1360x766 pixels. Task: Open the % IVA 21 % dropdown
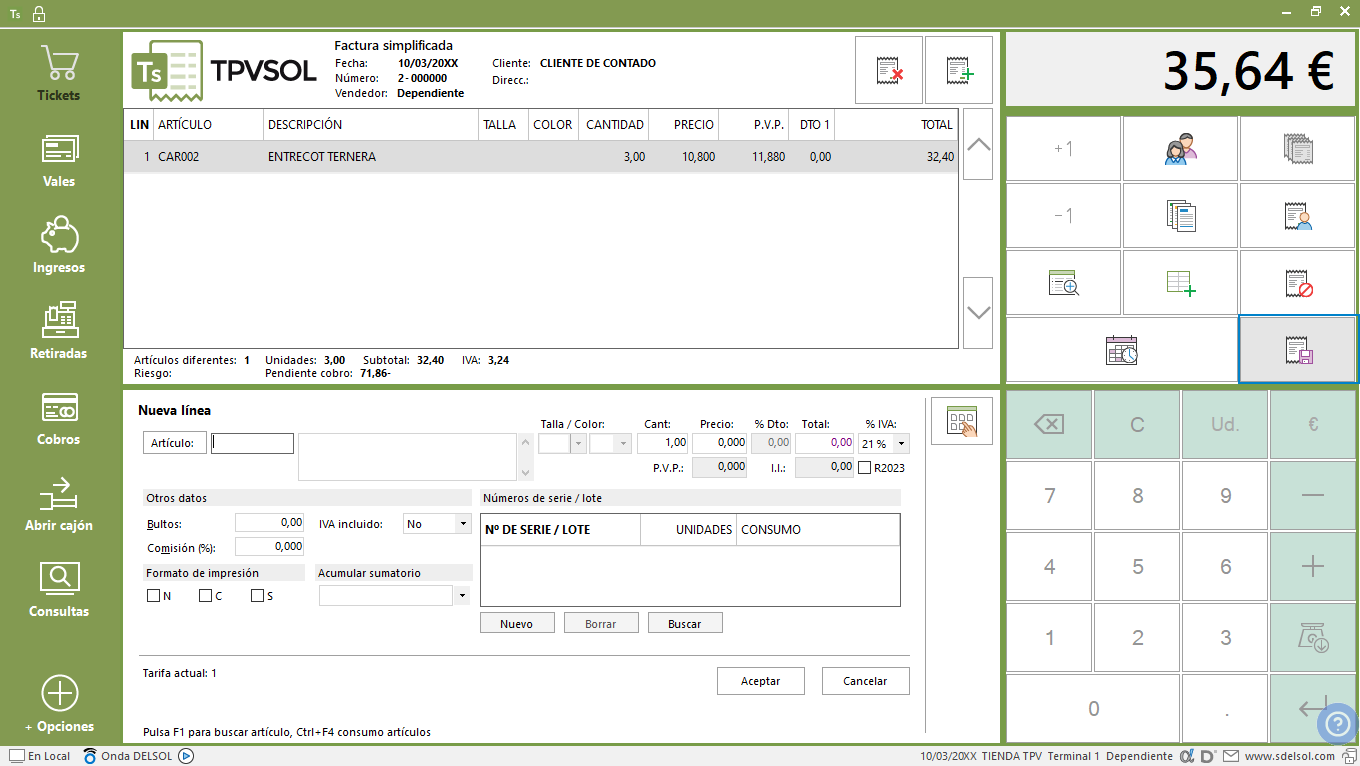902,444
